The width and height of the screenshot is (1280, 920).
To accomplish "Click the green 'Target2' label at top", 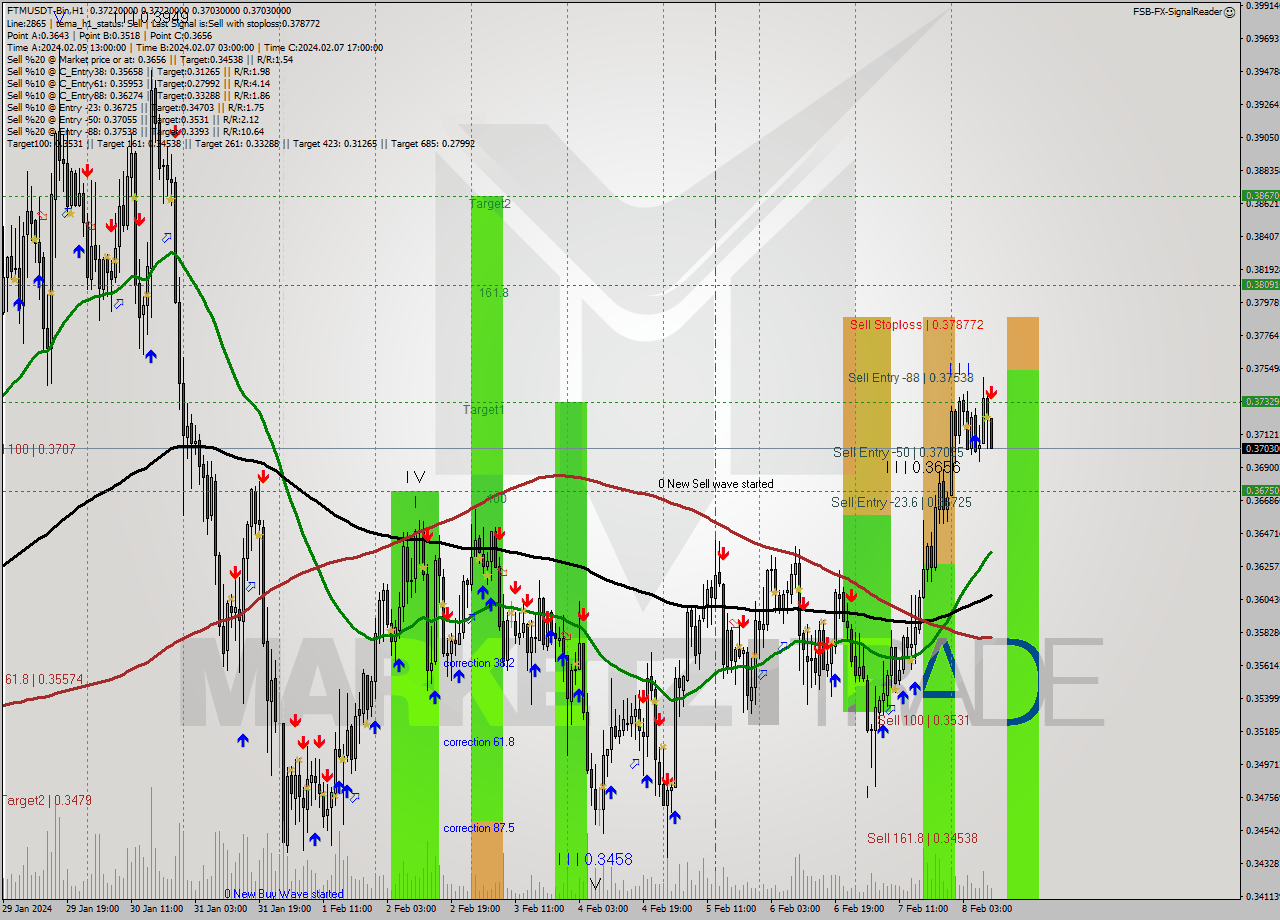I will click(x=490, y=204).
